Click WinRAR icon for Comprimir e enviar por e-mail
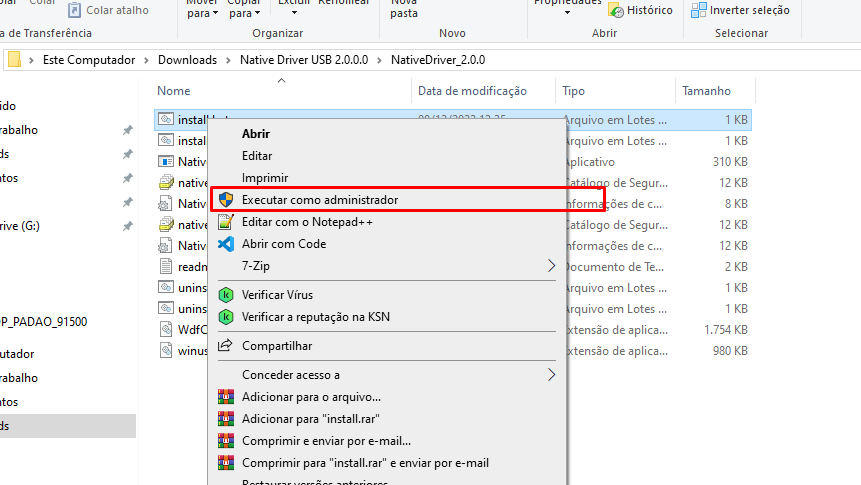 click(226, 441)
